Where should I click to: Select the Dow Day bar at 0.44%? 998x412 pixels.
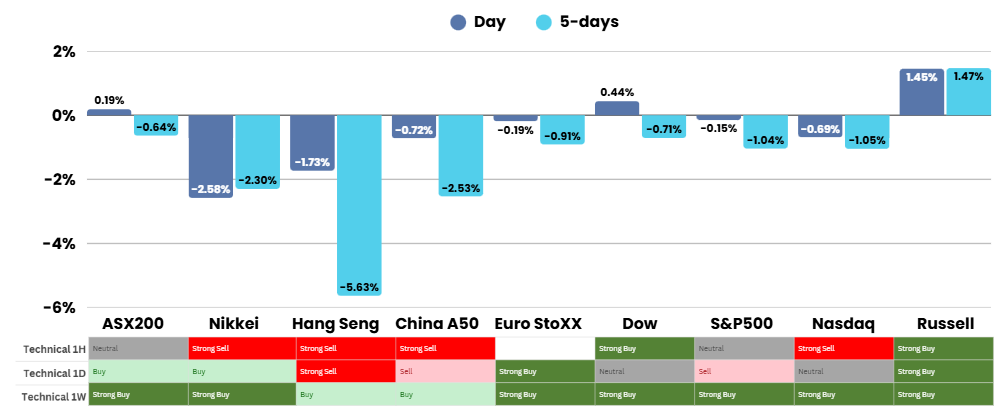pyautogui.click(x=617, y=108)
